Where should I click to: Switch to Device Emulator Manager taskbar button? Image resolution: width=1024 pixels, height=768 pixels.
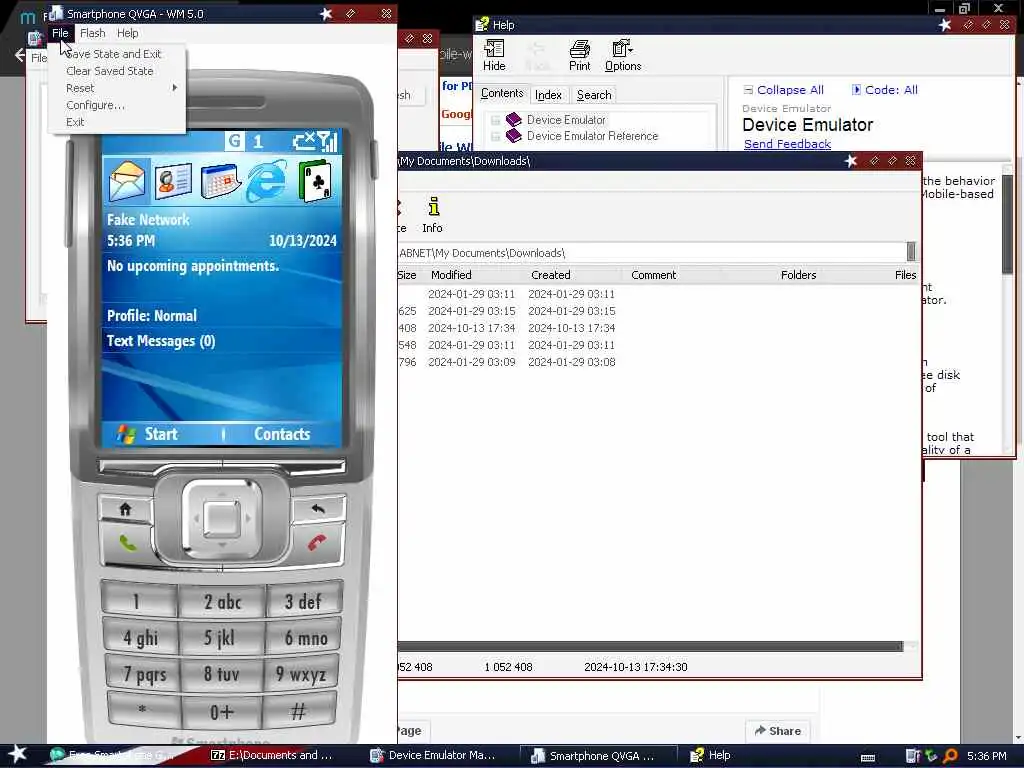coord(433,756)
